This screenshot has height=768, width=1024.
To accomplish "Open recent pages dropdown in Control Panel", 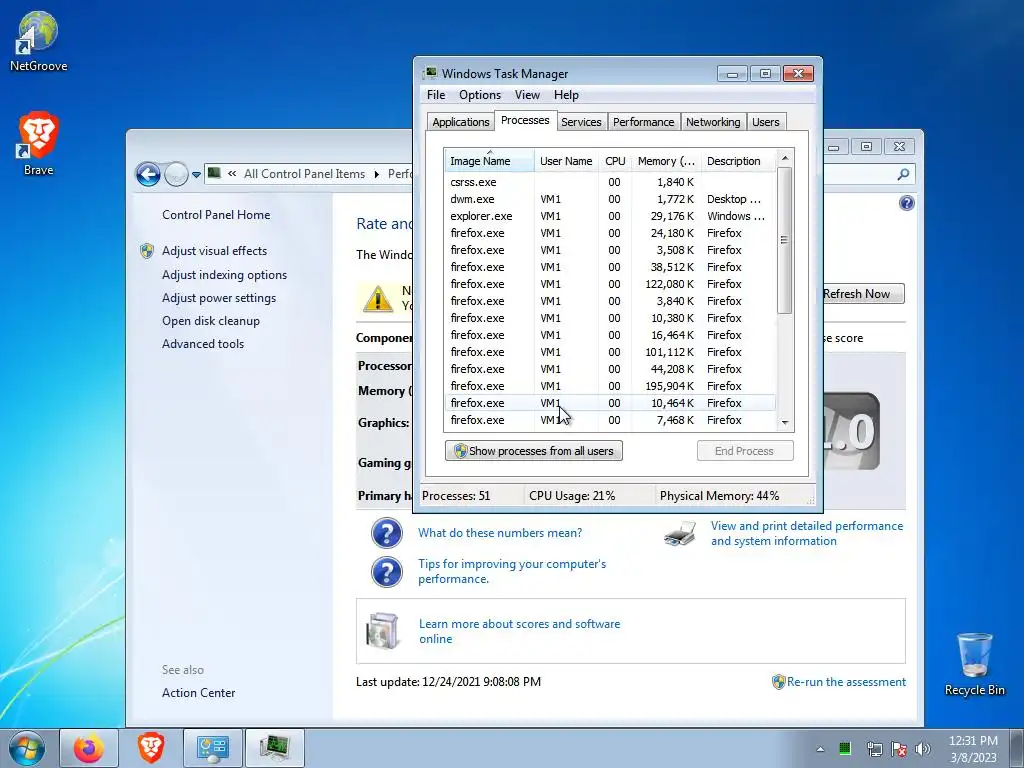I will (x=196, y=174).
